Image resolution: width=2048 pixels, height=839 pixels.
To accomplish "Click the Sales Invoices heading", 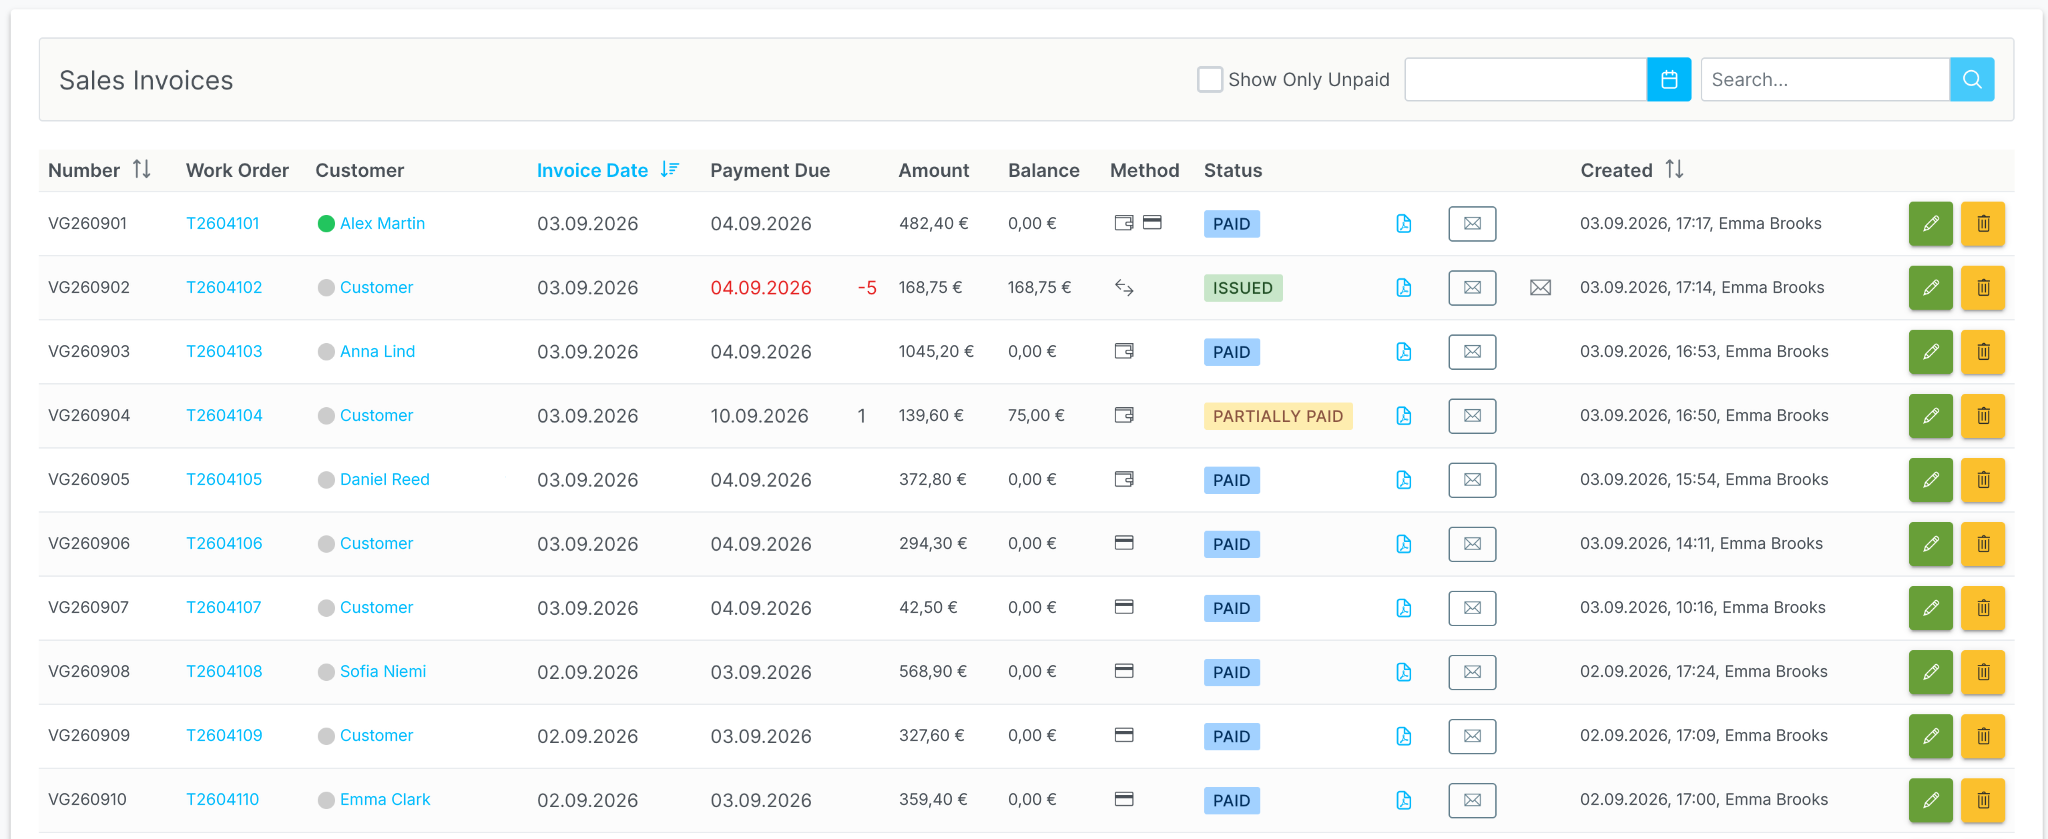I will click(x=146, y=80).
